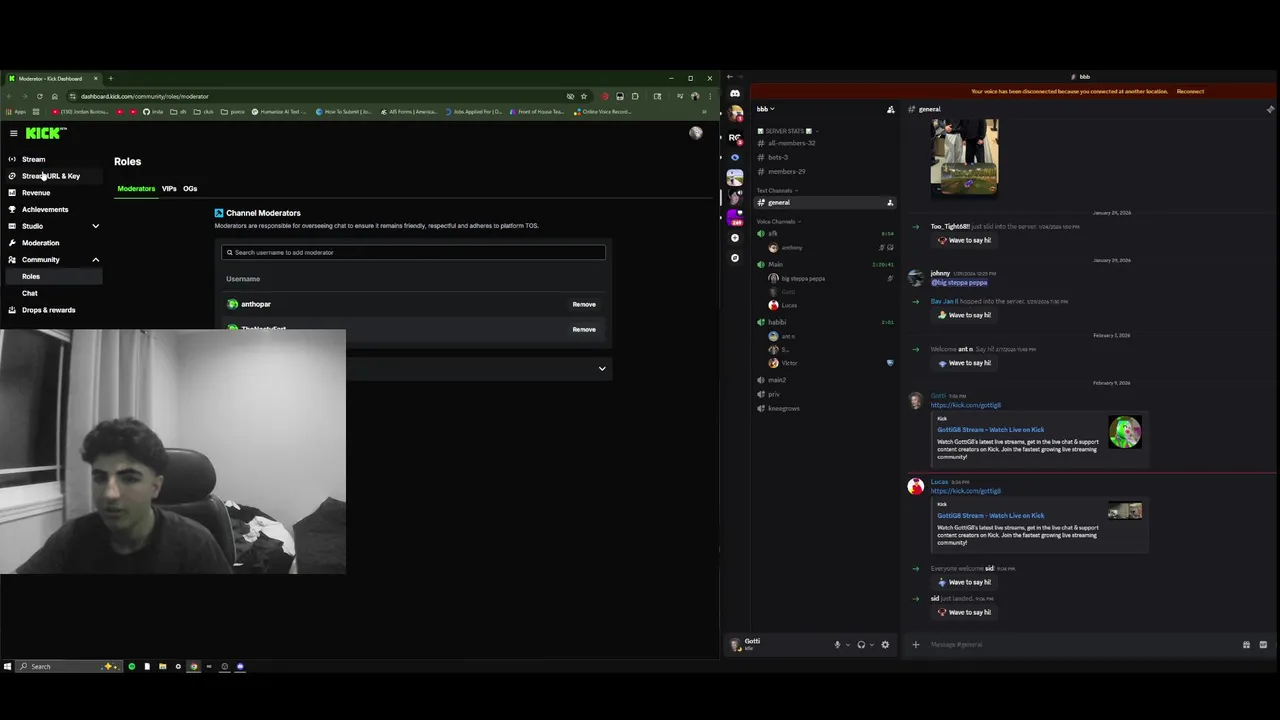Viewport: 1280px width, 720px height.
Task: Open Lucas's kick.com/gottig8 link
Action: click(x=966, y=491)
